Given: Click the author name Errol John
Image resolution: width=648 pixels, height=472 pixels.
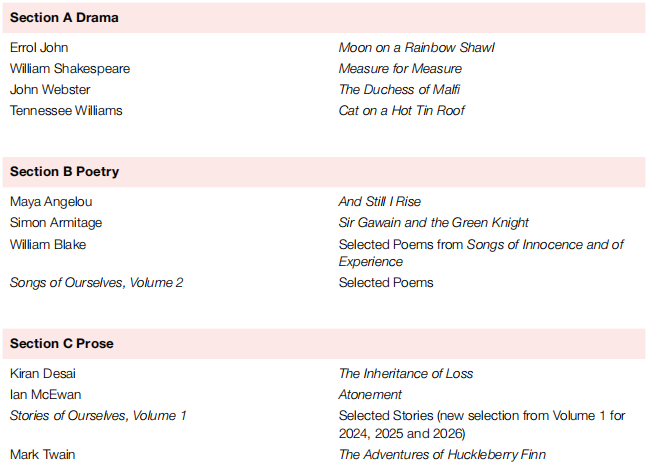Looking at the screenshot, I should point(39,48).
